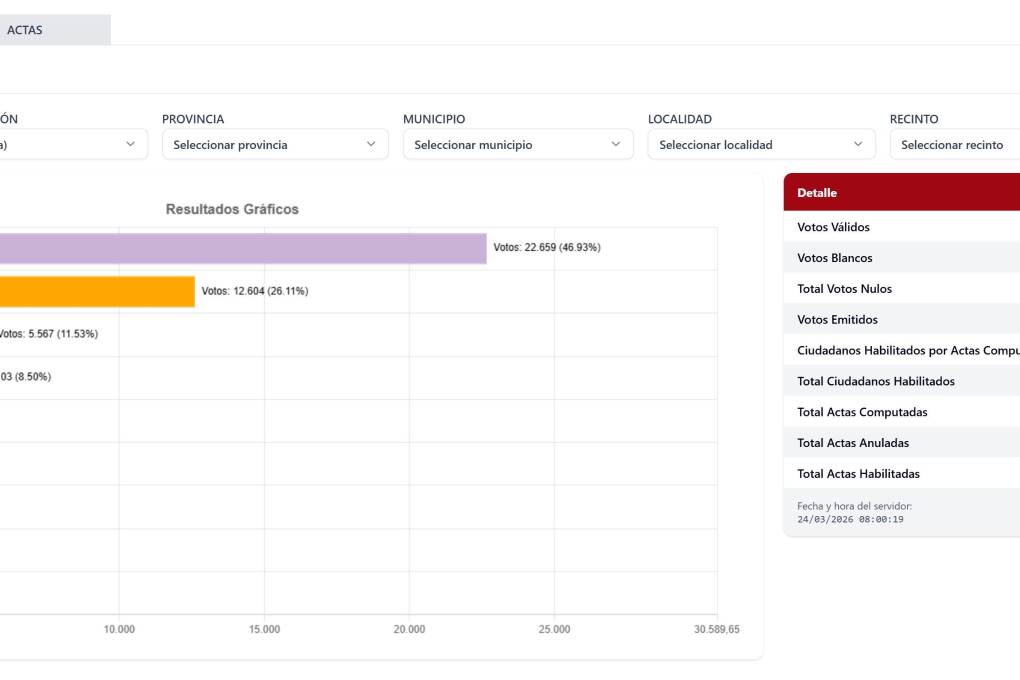This screenshot has height=680, width=1020.
Task: Expand the Seleccionar localidad dropdown
Action: click(762, 145)
